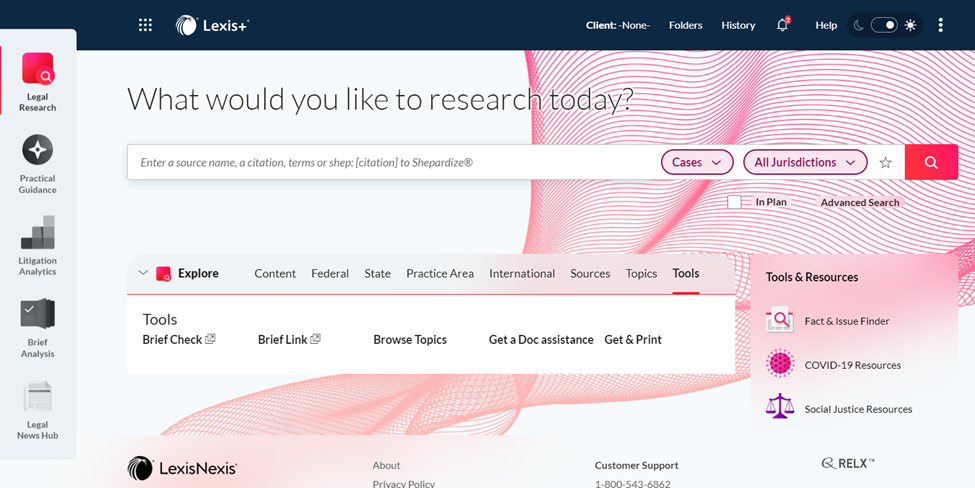Open the Help menu
The height and width of the screenshot is (488, 975).
tap(826, 25)
